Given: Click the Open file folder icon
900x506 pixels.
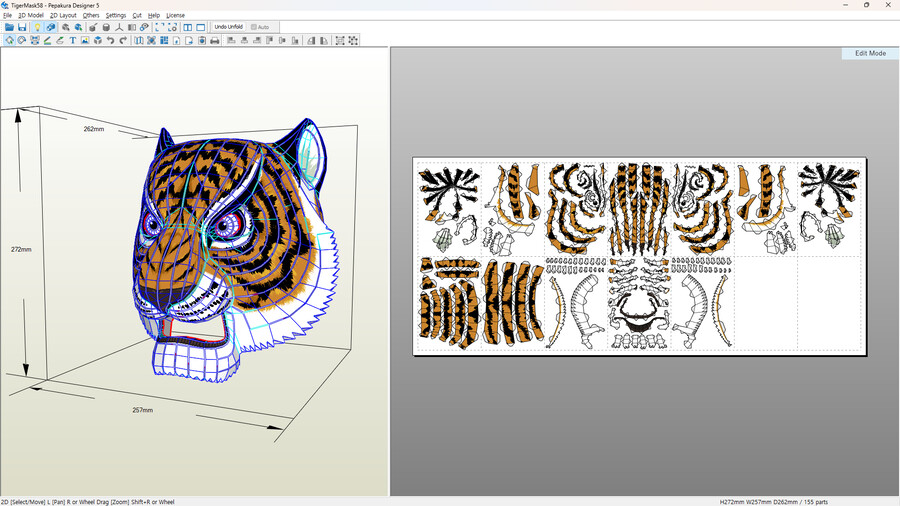Looking at the screenshot, I should (9, 27).
